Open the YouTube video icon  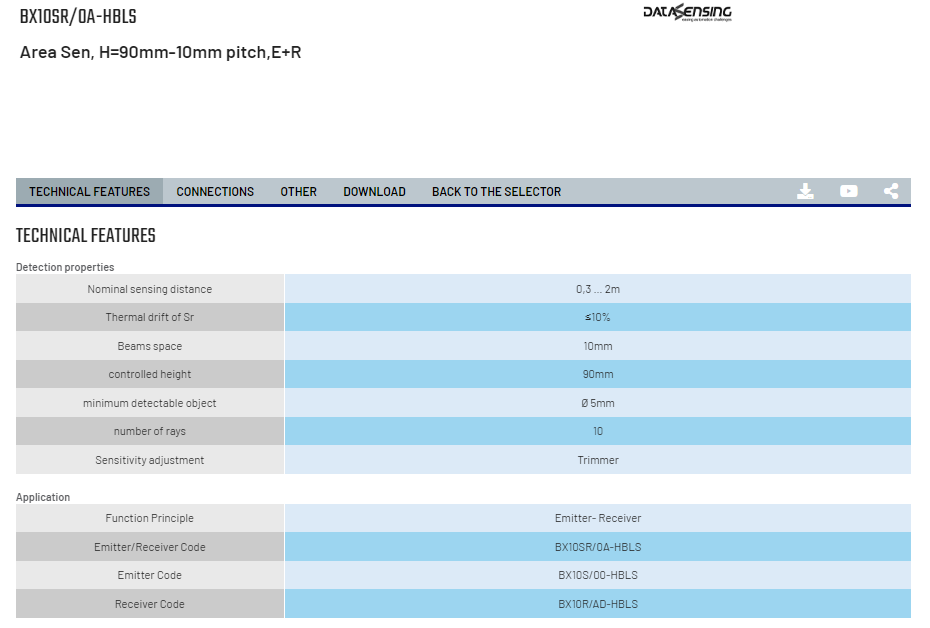click(x=849, y=191)
